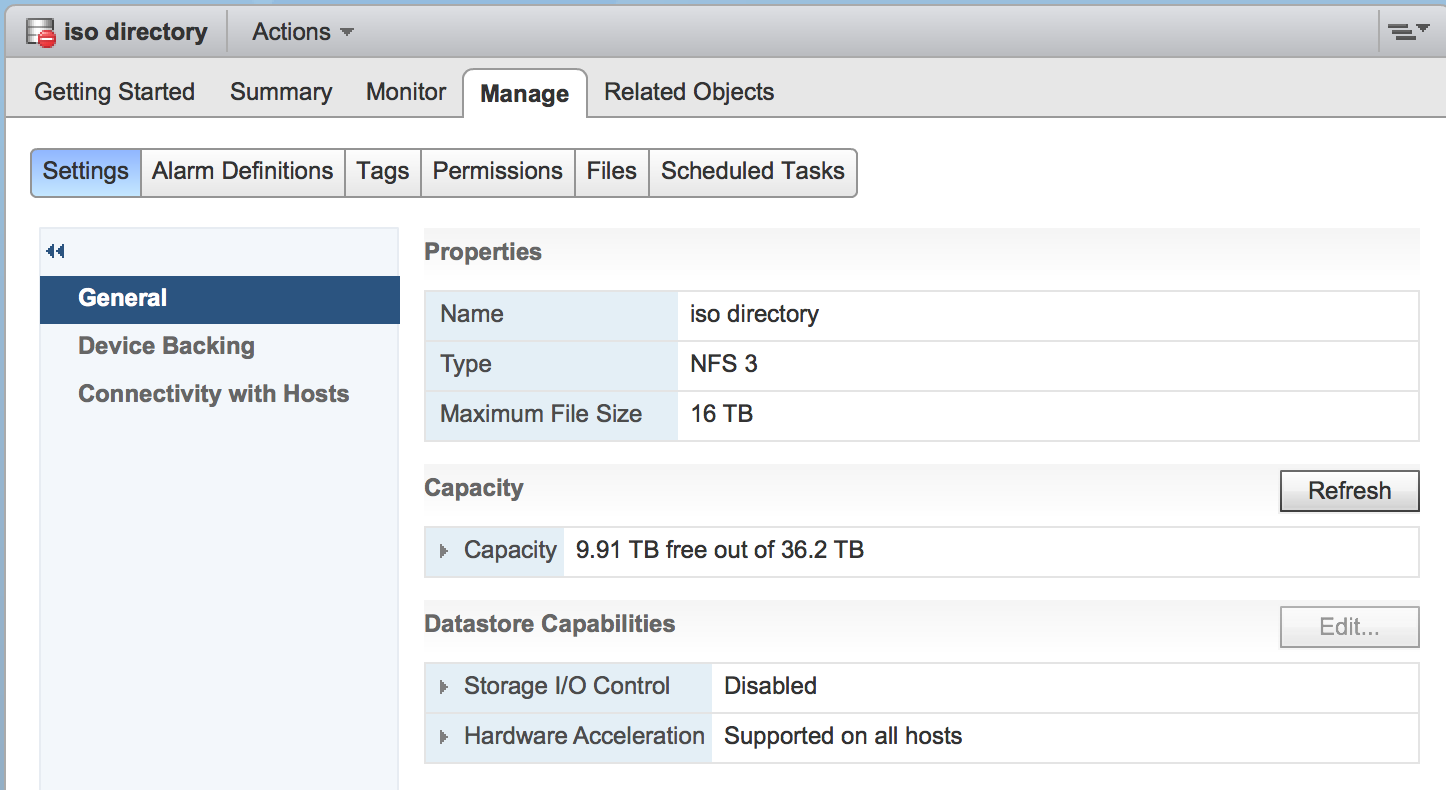Click 'Supported on all hosts' value
The height and width of the screenshot is (790, 1446).
coord(843,736)
